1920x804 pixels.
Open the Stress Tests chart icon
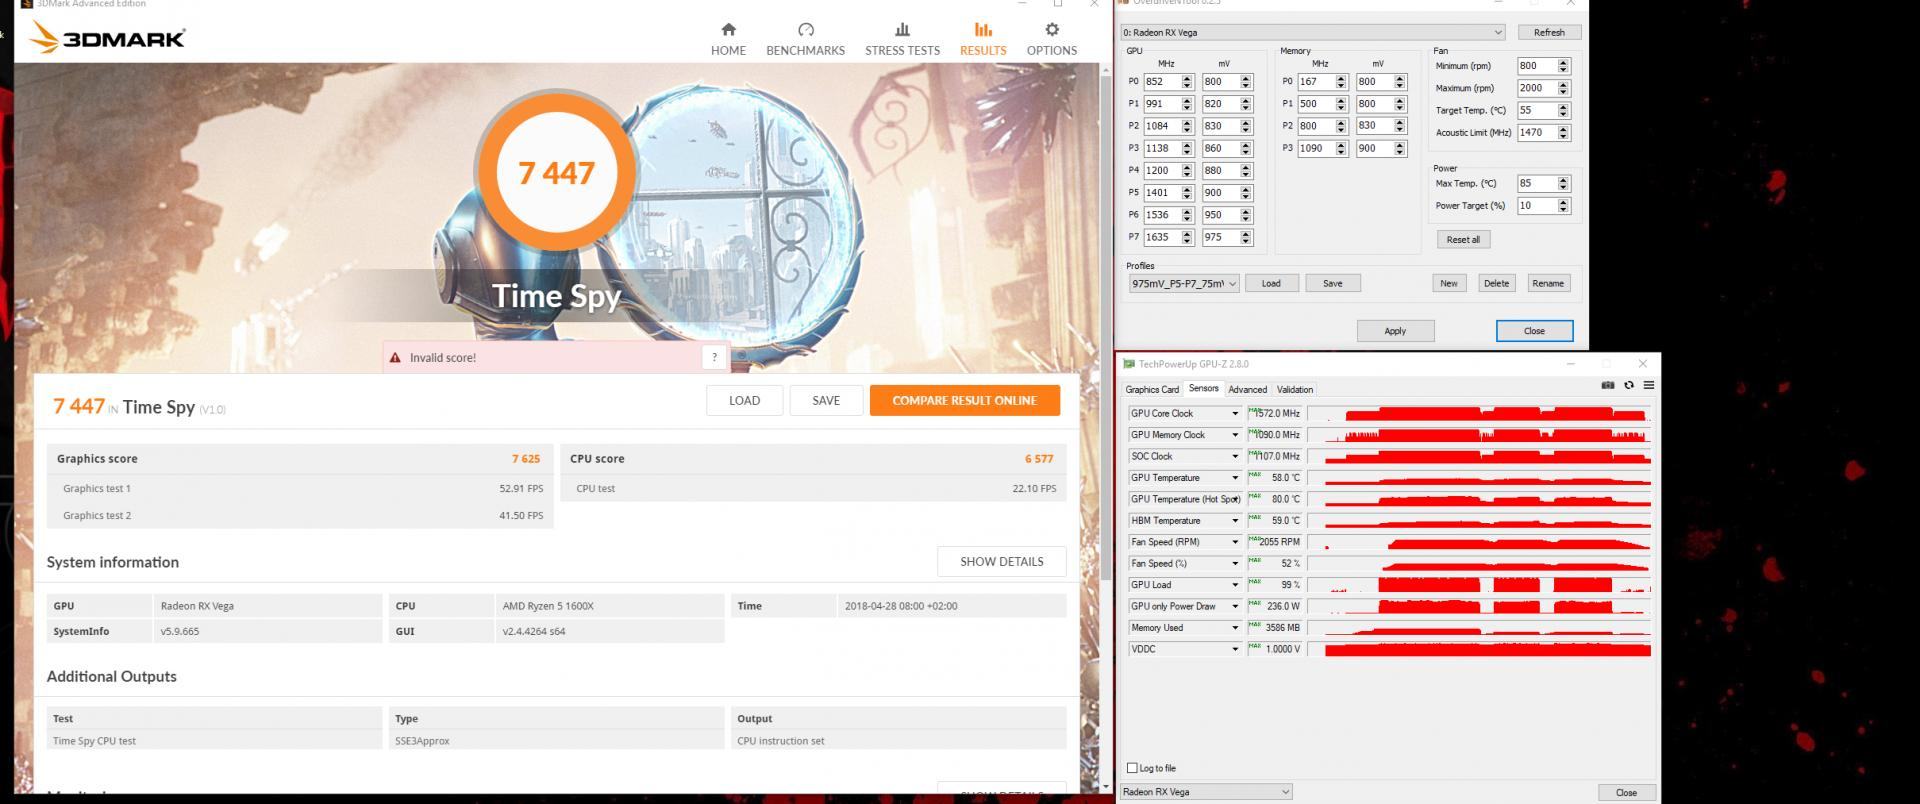(902, 30)
